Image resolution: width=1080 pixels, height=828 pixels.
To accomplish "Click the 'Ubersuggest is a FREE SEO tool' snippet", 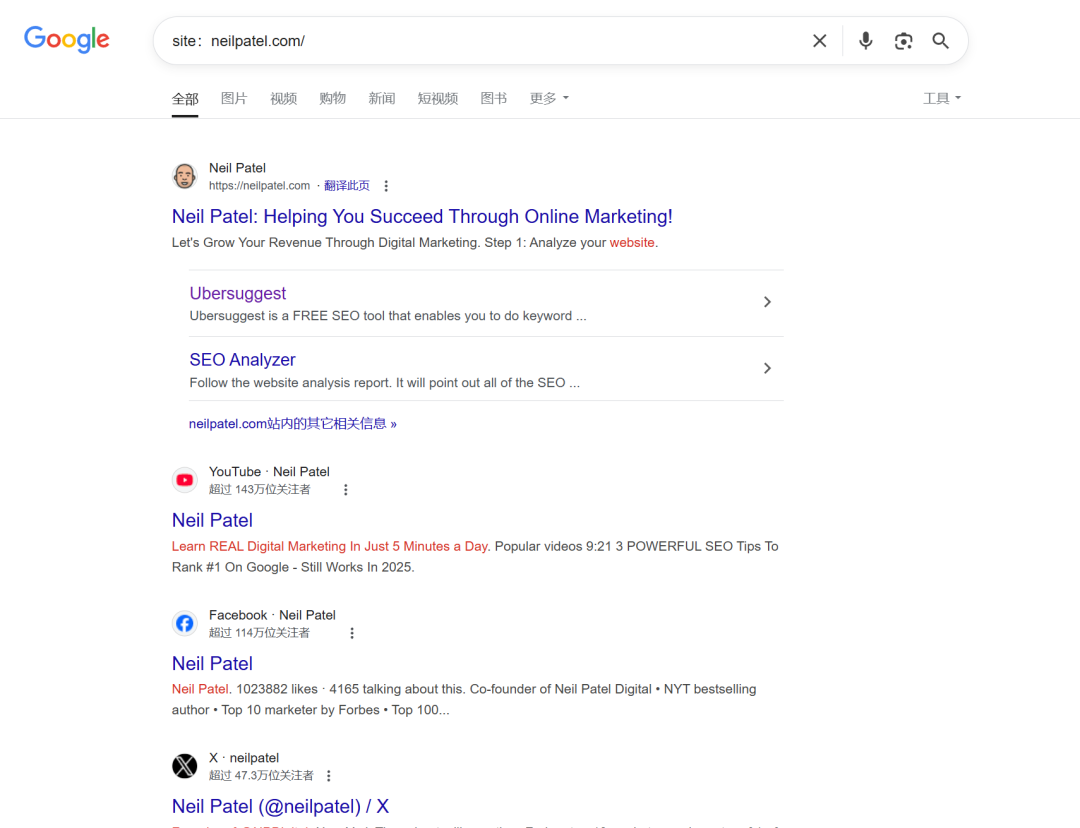I will [388, 316].
